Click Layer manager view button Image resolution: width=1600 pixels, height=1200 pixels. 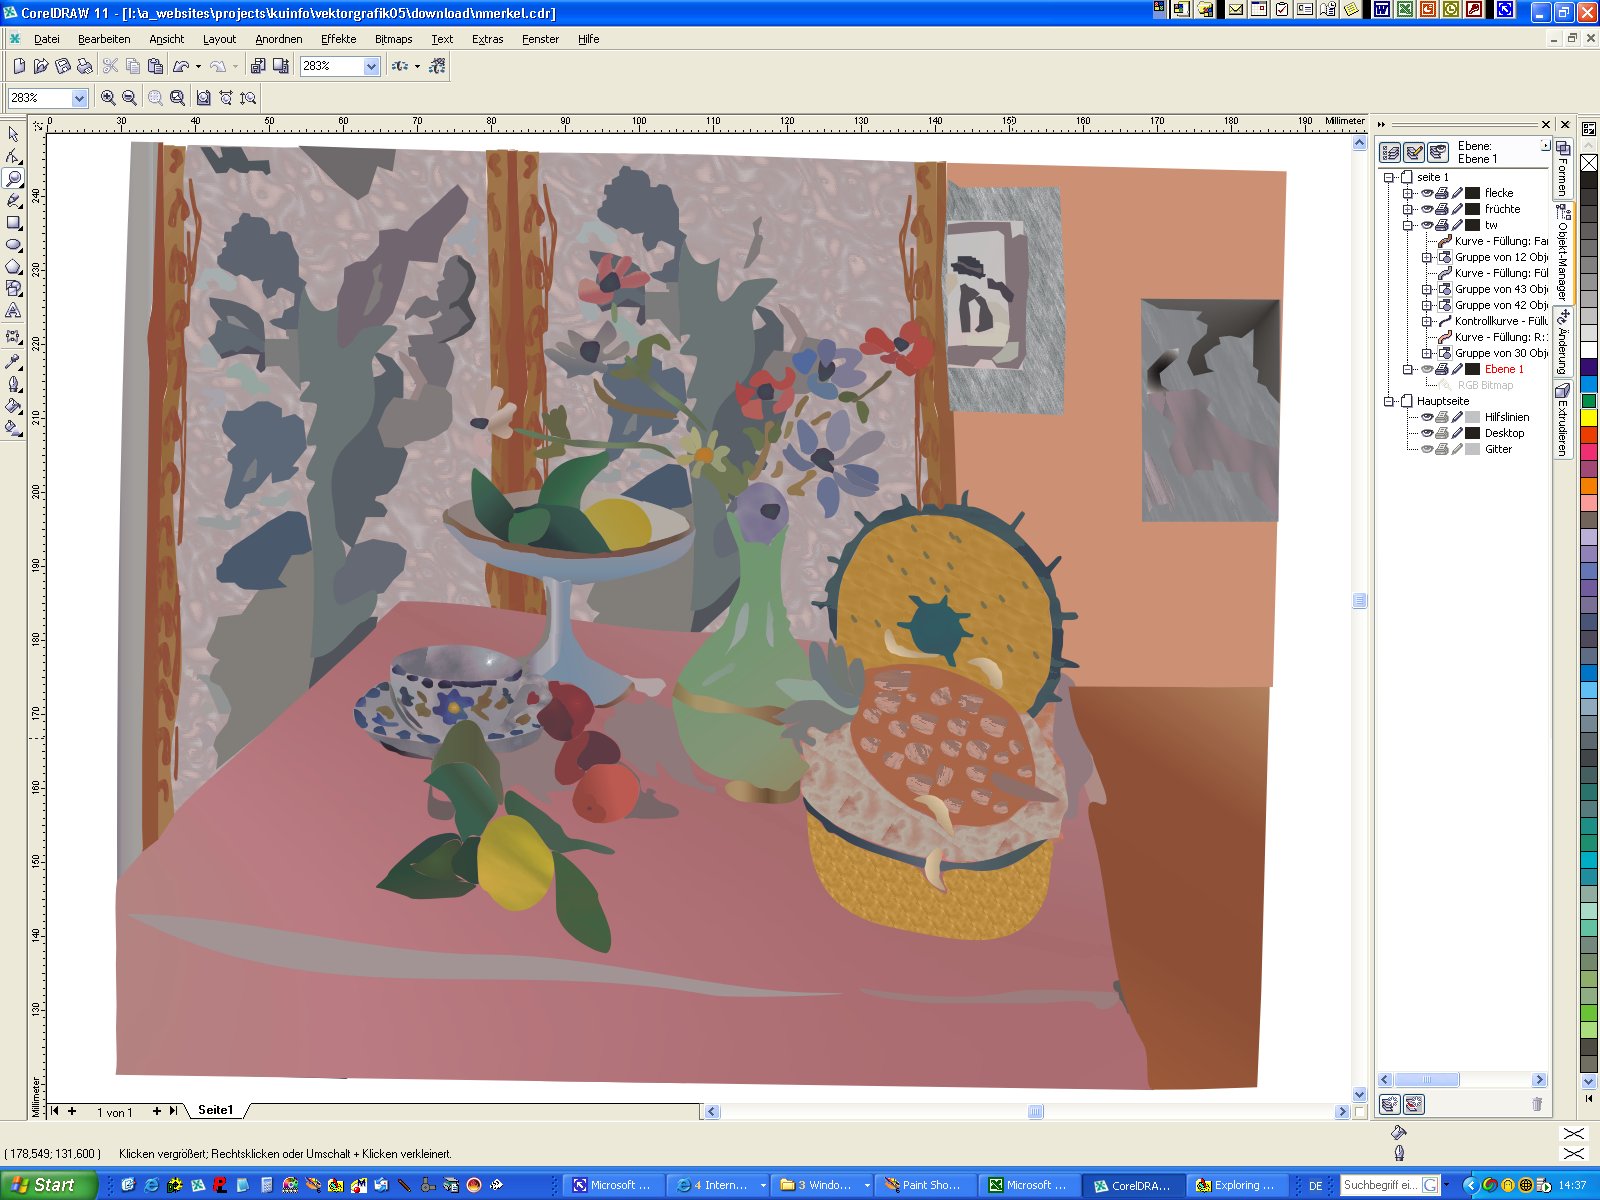(x=1438, y=152)
